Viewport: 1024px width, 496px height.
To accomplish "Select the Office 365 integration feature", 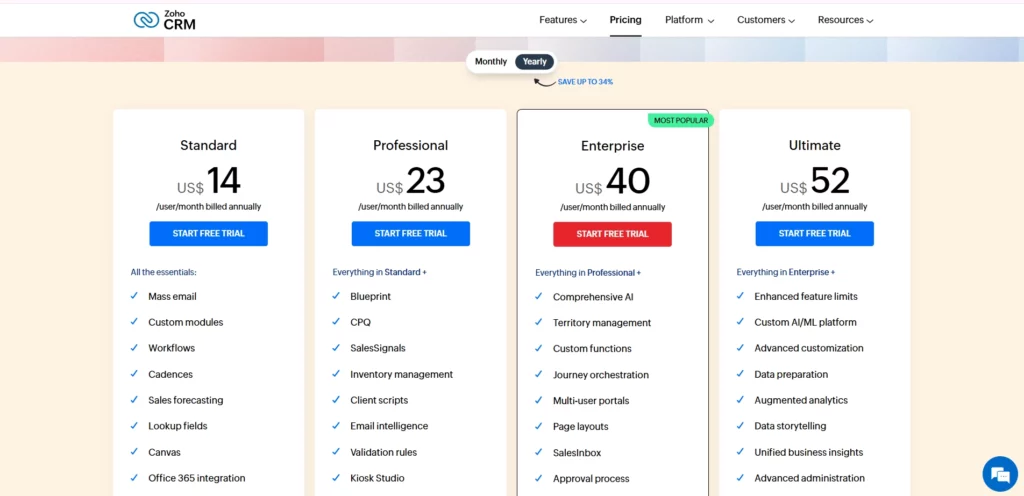I will [197, 478].
